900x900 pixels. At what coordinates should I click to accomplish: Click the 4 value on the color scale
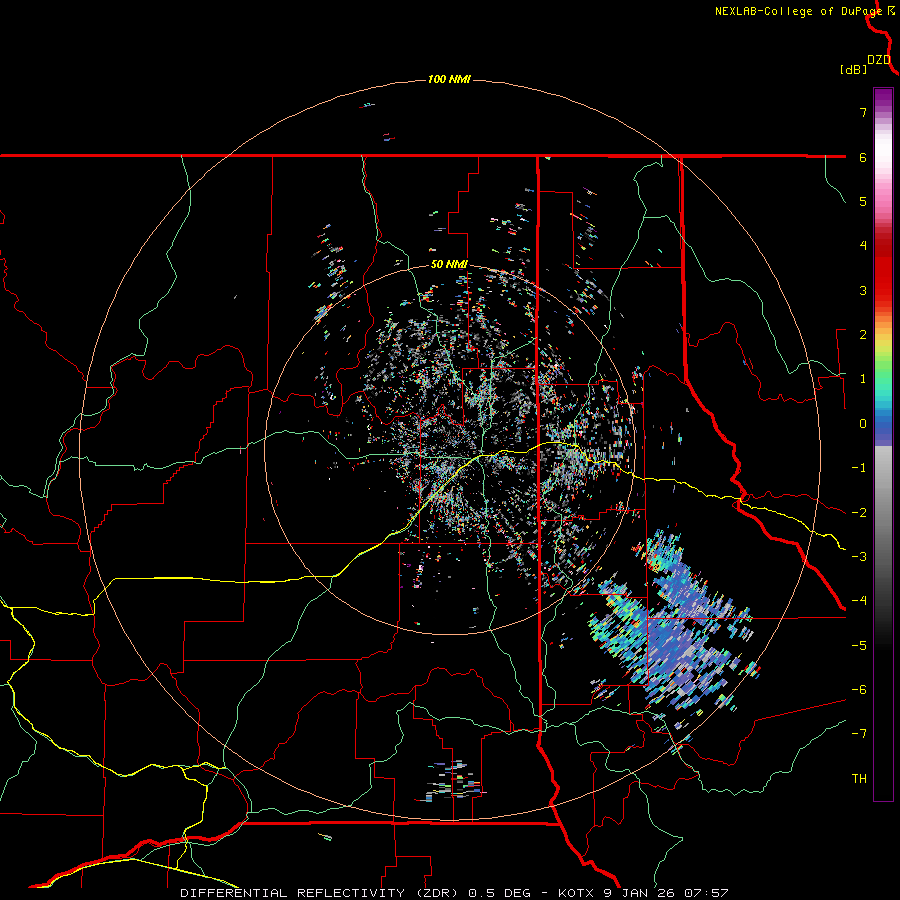pos(863,246)
